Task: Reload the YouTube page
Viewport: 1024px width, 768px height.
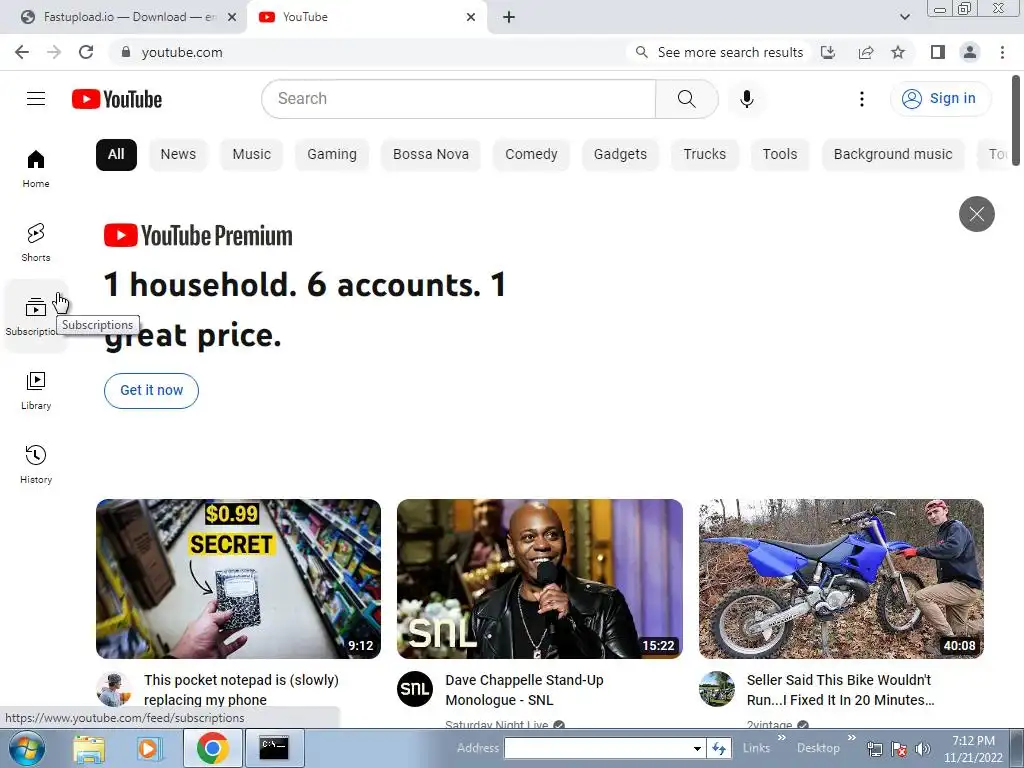Action: tap(86, 52)
